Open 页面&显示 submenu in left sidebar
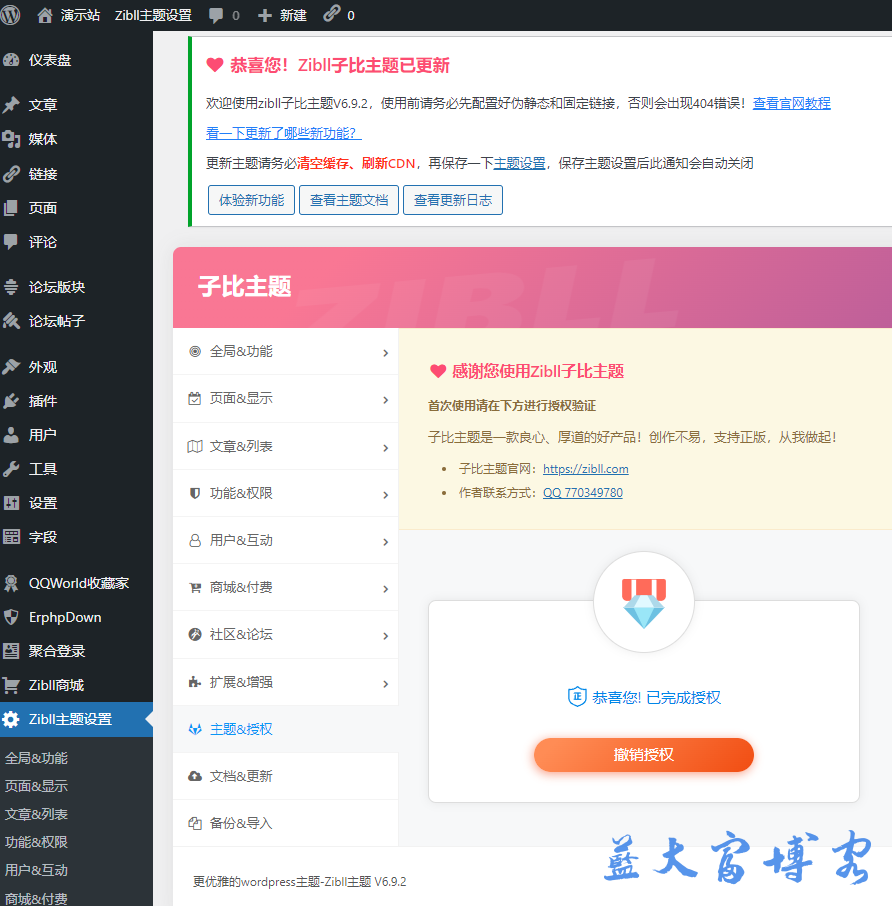892x906 pixels. point(36,786)
